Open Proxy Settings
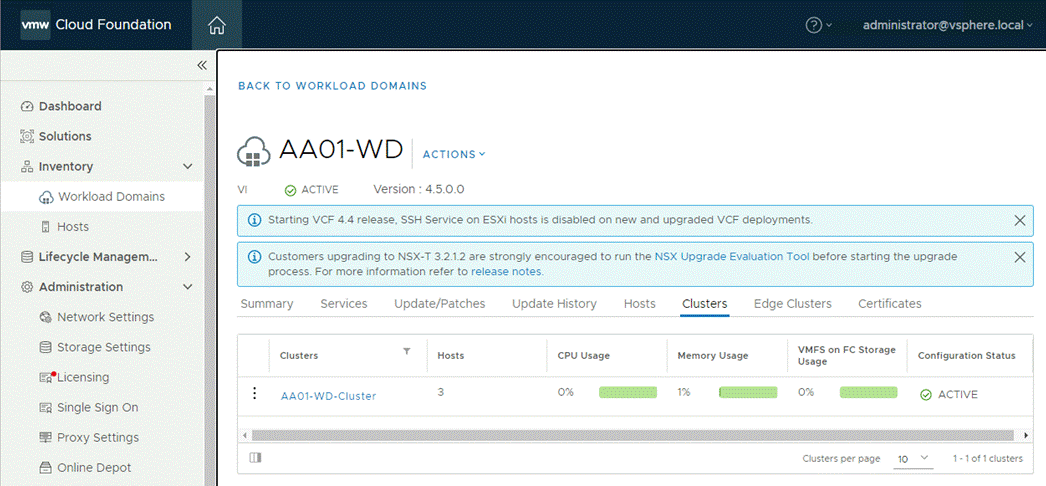This screenshot has height=486, width=1046. point(98,437)
